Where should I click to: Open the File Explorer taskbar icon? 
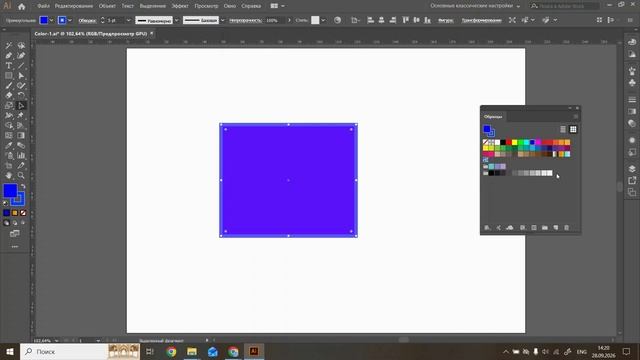(x=192, y=351)
